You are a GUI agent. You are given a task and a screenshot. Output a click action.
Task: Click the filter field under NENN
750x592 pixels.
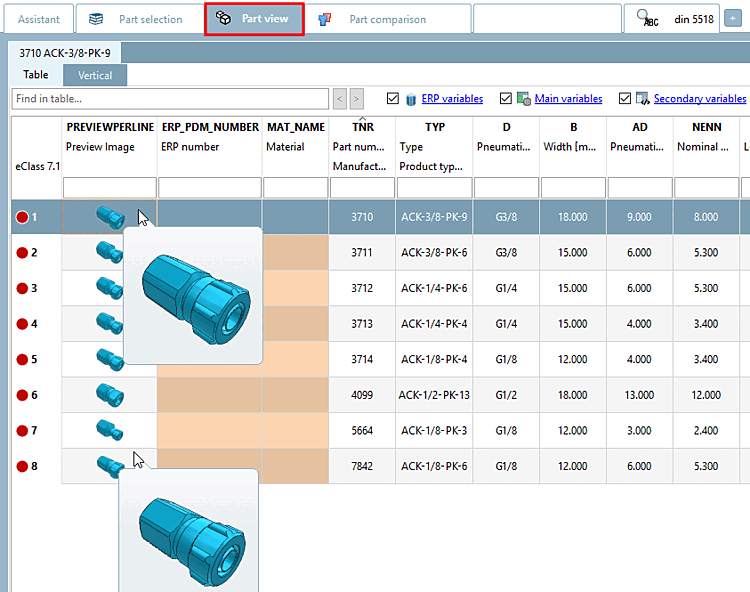[706, 187]
